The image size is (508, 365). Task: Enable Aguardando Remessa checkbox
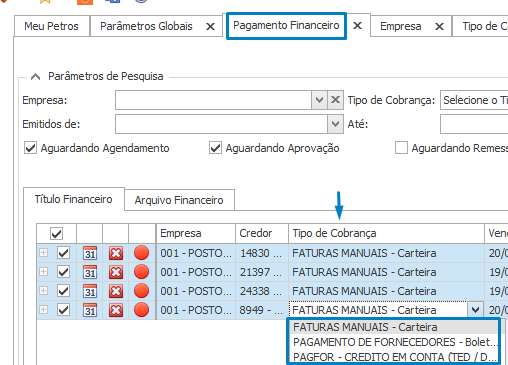coord(401,148)
